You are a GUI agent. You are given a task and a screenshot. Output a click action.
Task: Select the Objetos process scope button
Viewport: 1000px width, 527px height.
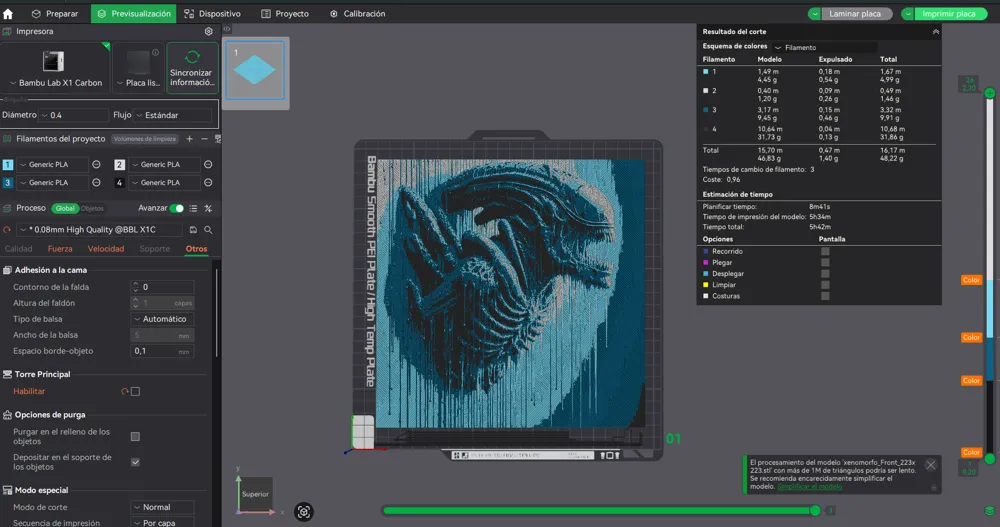point(92,208)
